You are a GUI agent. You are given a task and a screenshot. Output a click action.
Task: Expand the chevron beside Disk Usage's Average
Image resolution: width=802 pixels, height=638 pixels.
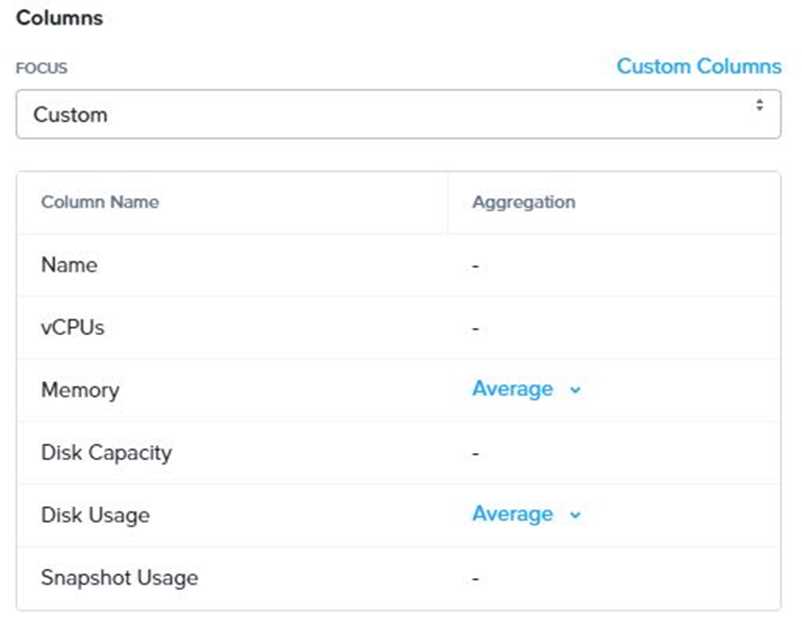click(x=575, y=516)
